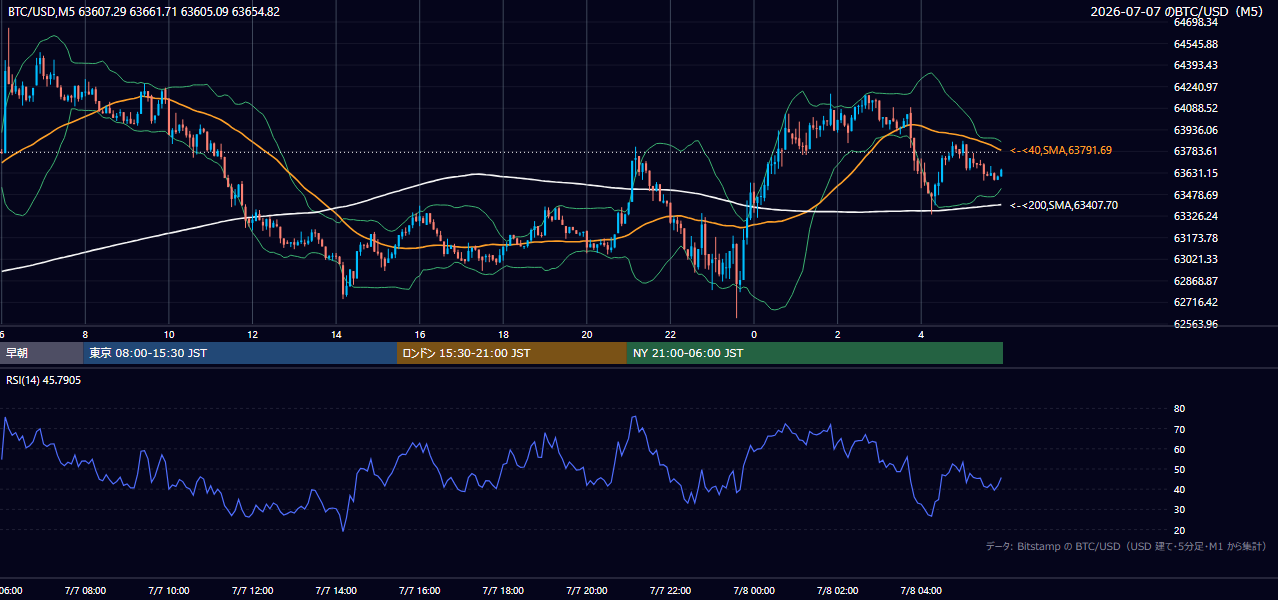
Task: Click the 7/7 08:00 time axis label
Action: (85, 591)
